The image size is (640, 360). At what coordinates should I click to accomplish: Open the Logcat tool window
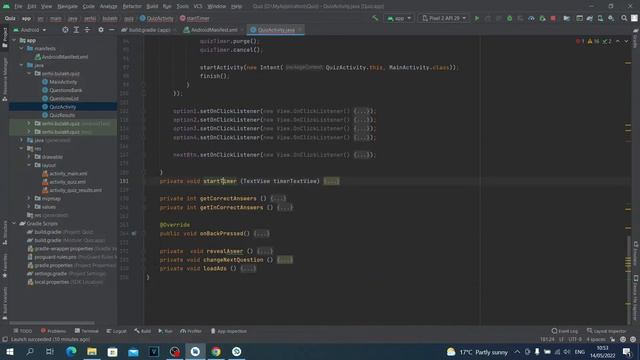coord(116,331)
